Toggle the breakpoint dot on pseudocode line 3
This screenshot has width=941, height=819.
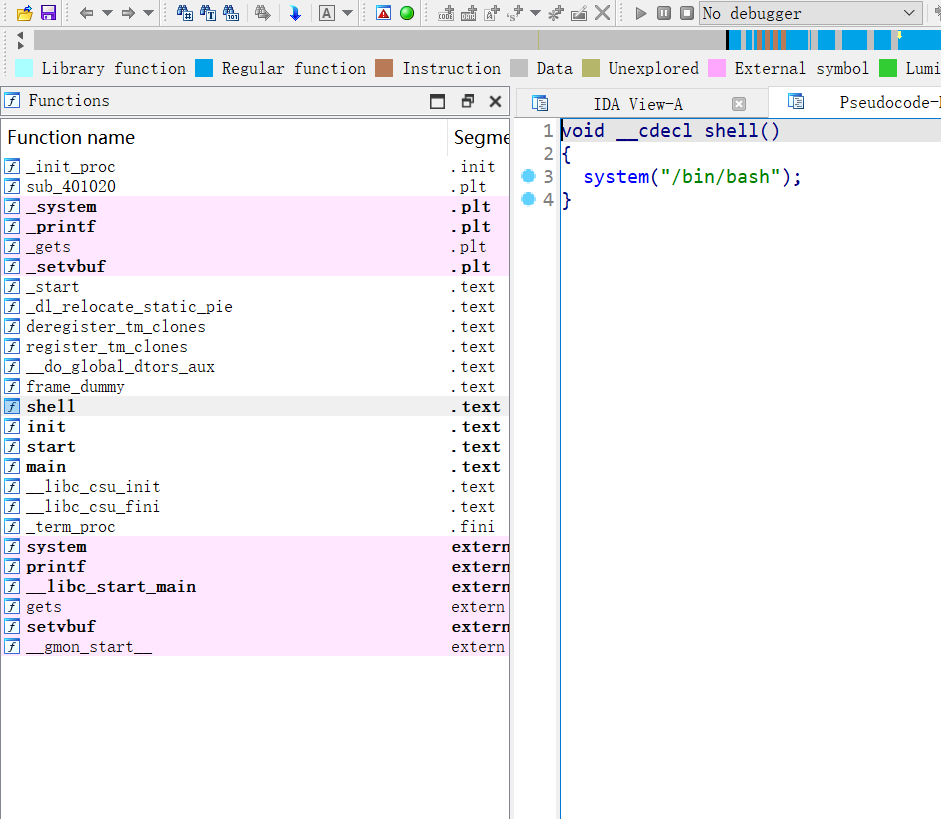528,176
